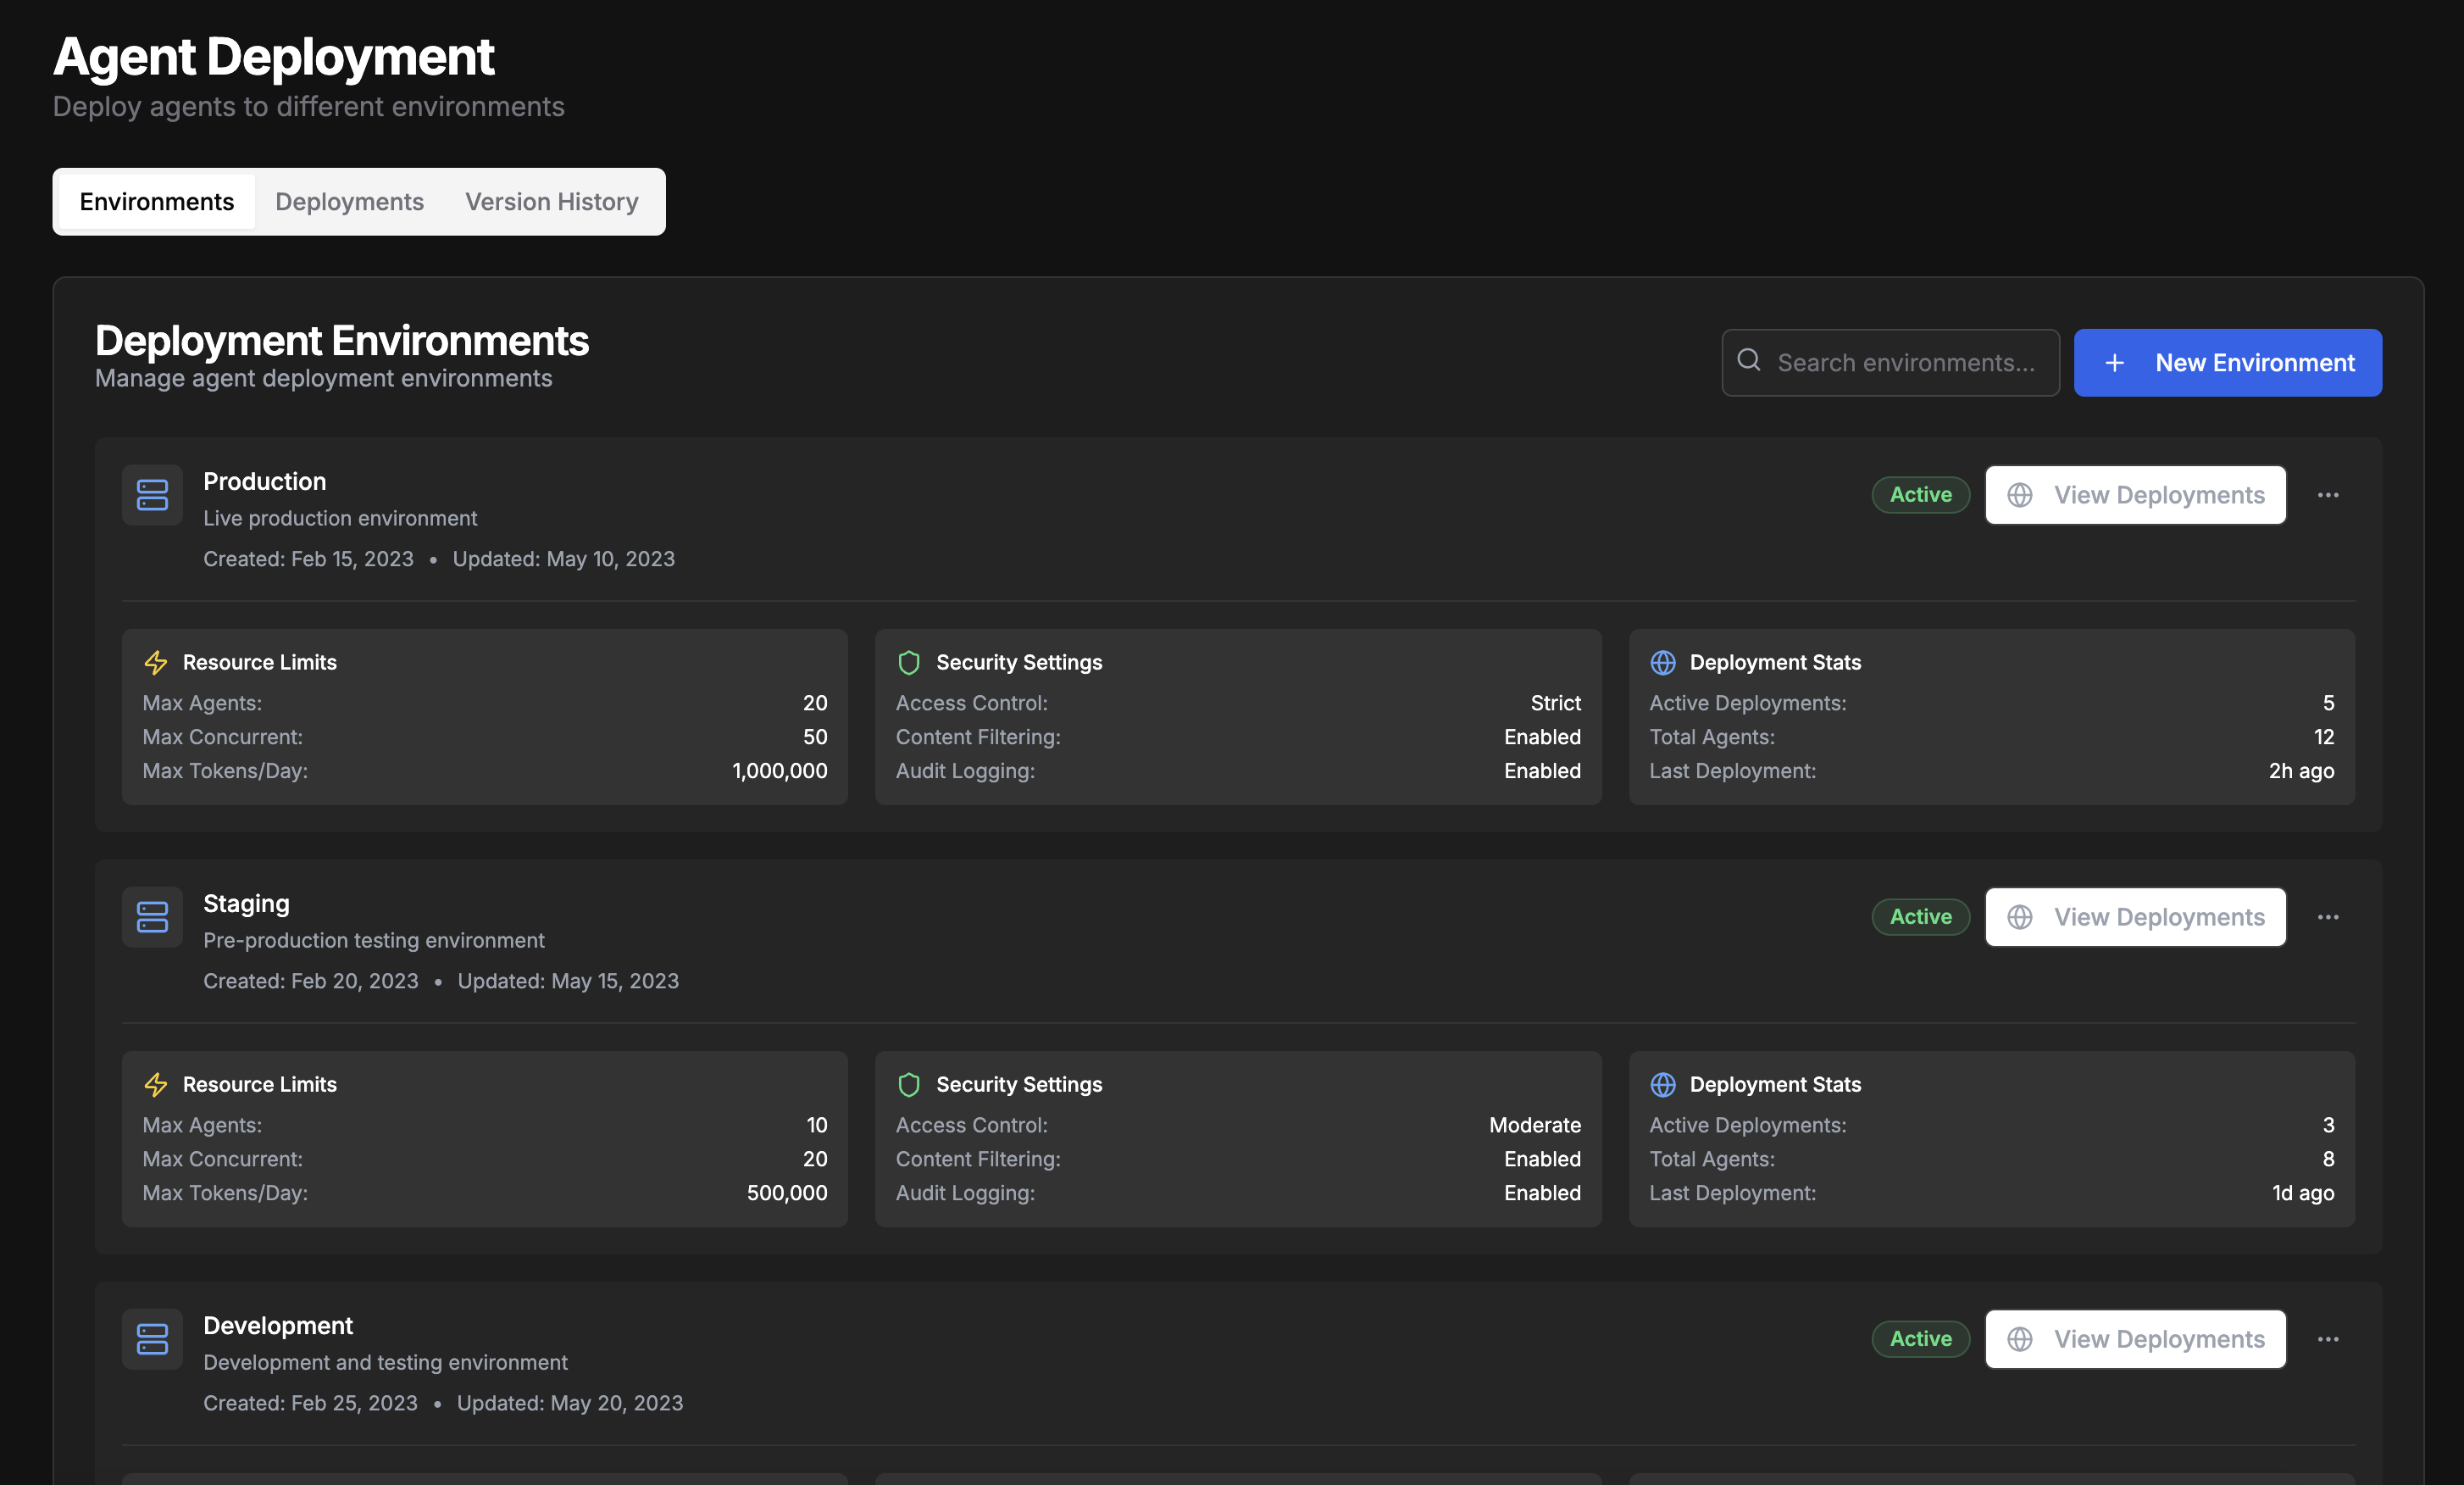Open the options menu for Staging environment
Viewport: 2464px width, 1485px height.
pyautogui.click(x=2329, y=916)
